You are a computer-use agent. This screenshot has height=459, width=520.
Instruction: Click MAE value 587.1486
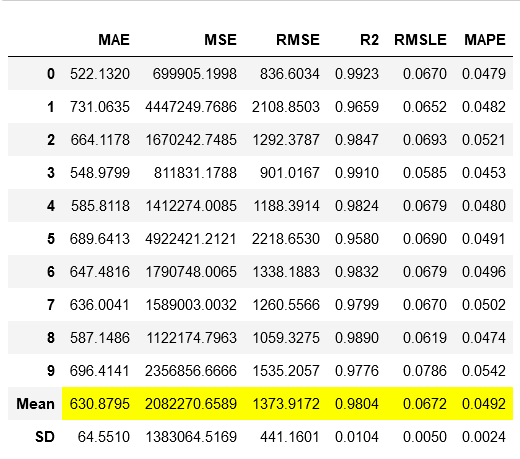click(x=100, y=338)
